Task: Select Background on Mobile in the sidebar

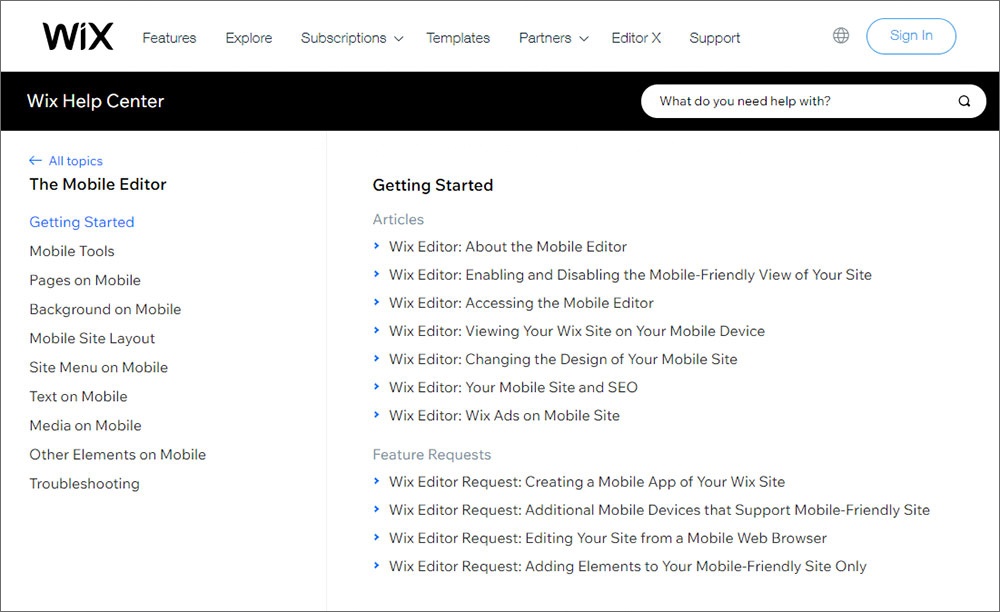Action: (x=105, y=309)
